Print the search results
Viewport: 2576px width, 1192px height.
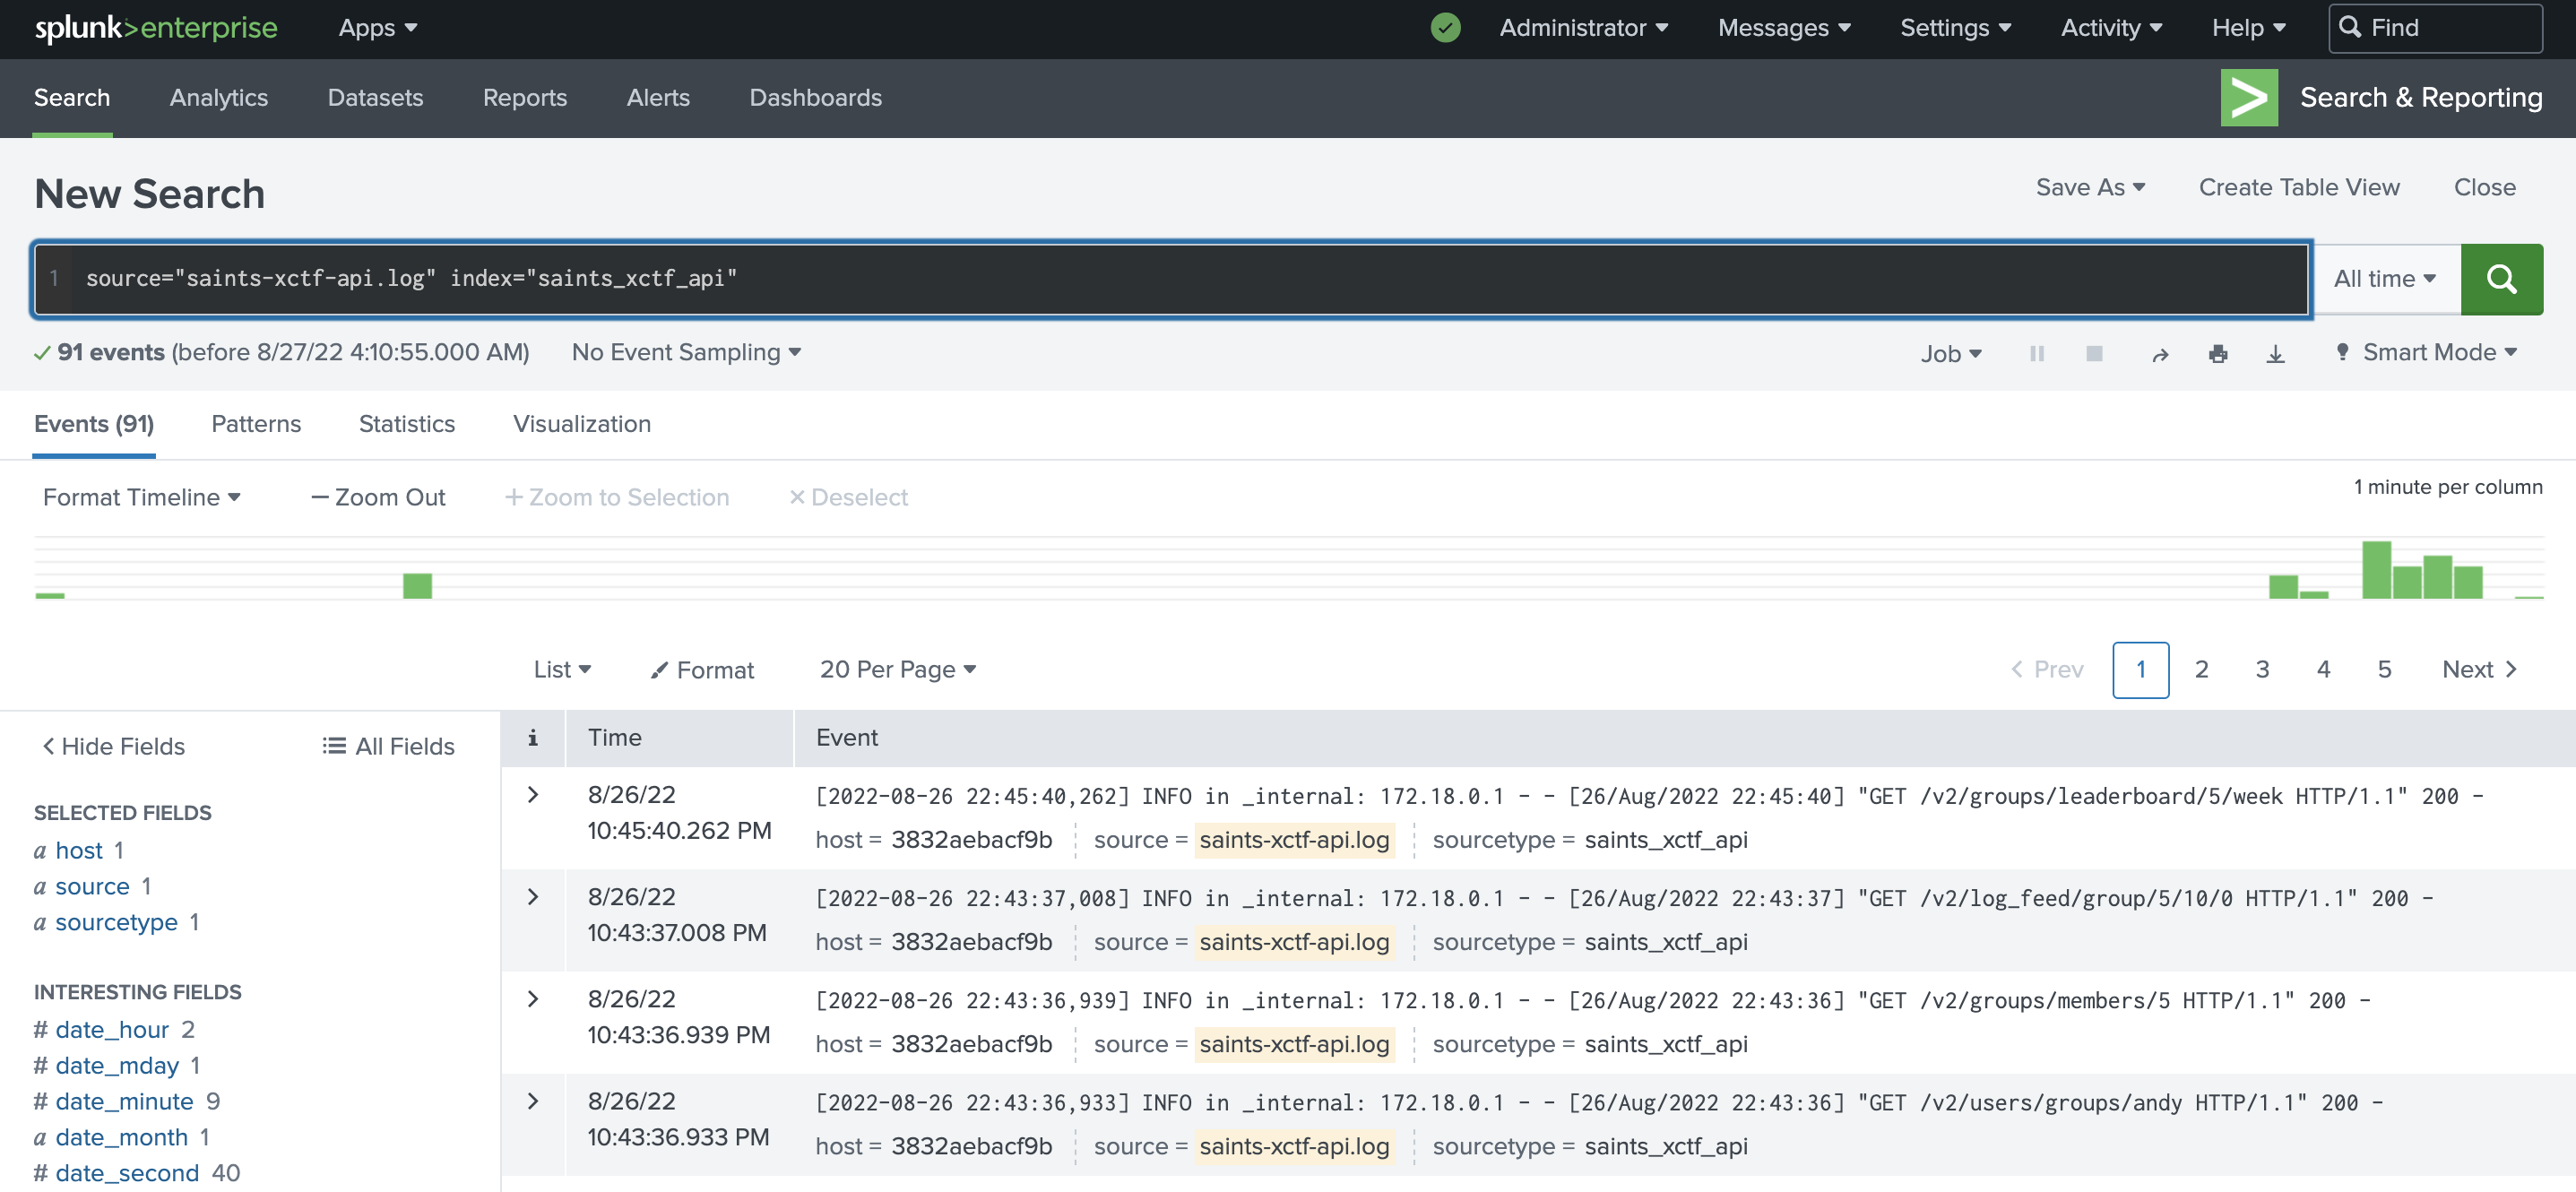click(x=2218, y=354)
